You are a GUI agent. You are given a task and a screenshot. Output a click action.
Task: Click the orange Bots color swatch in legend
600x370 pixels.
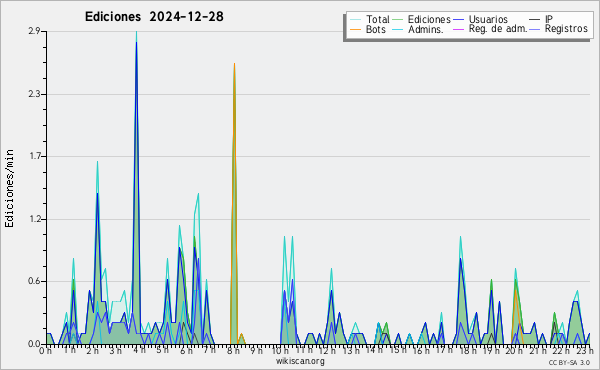tap(355, 29)
